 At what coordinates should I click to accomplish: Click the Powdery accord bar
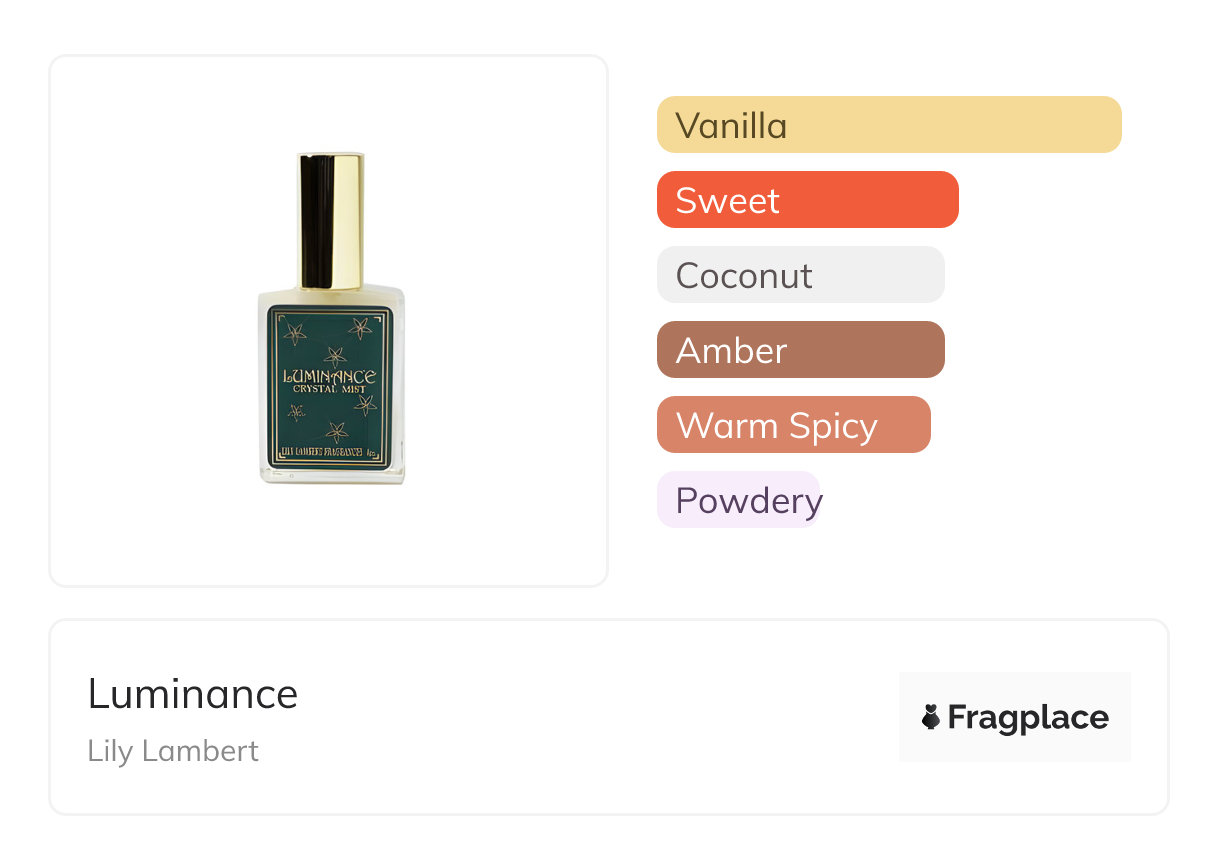point(738,500)
